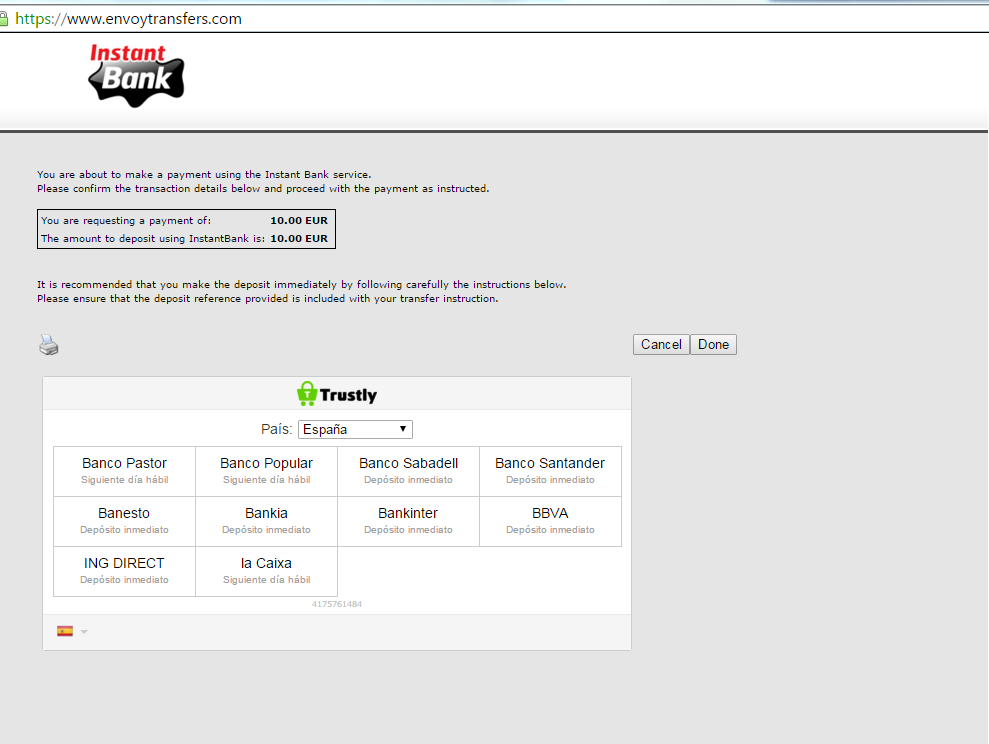Click the Instant Bank logo
Image resolution: width=989 pixels, height=744 pixels.
pos(137,75)
